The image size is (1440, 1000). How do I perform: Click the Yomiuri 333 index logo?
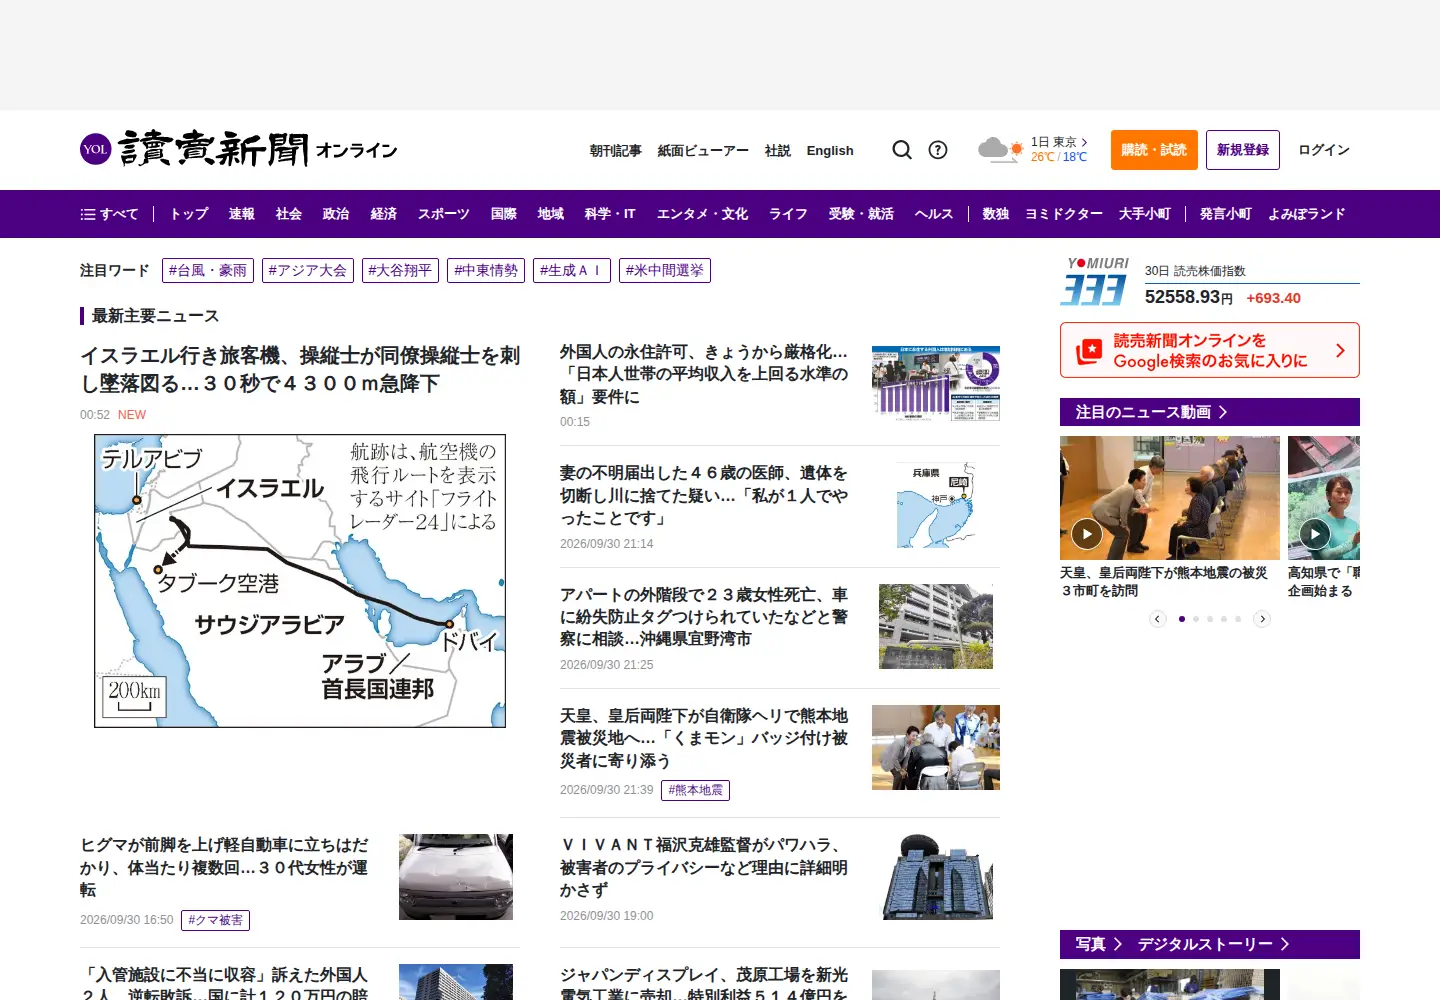(1095, 281)
